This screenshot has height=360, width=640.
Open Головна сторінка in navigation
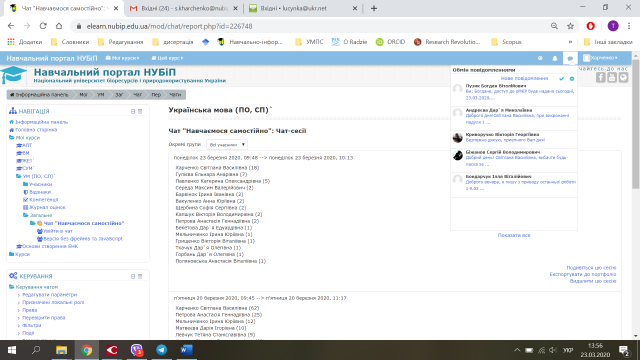coord(36,130)
